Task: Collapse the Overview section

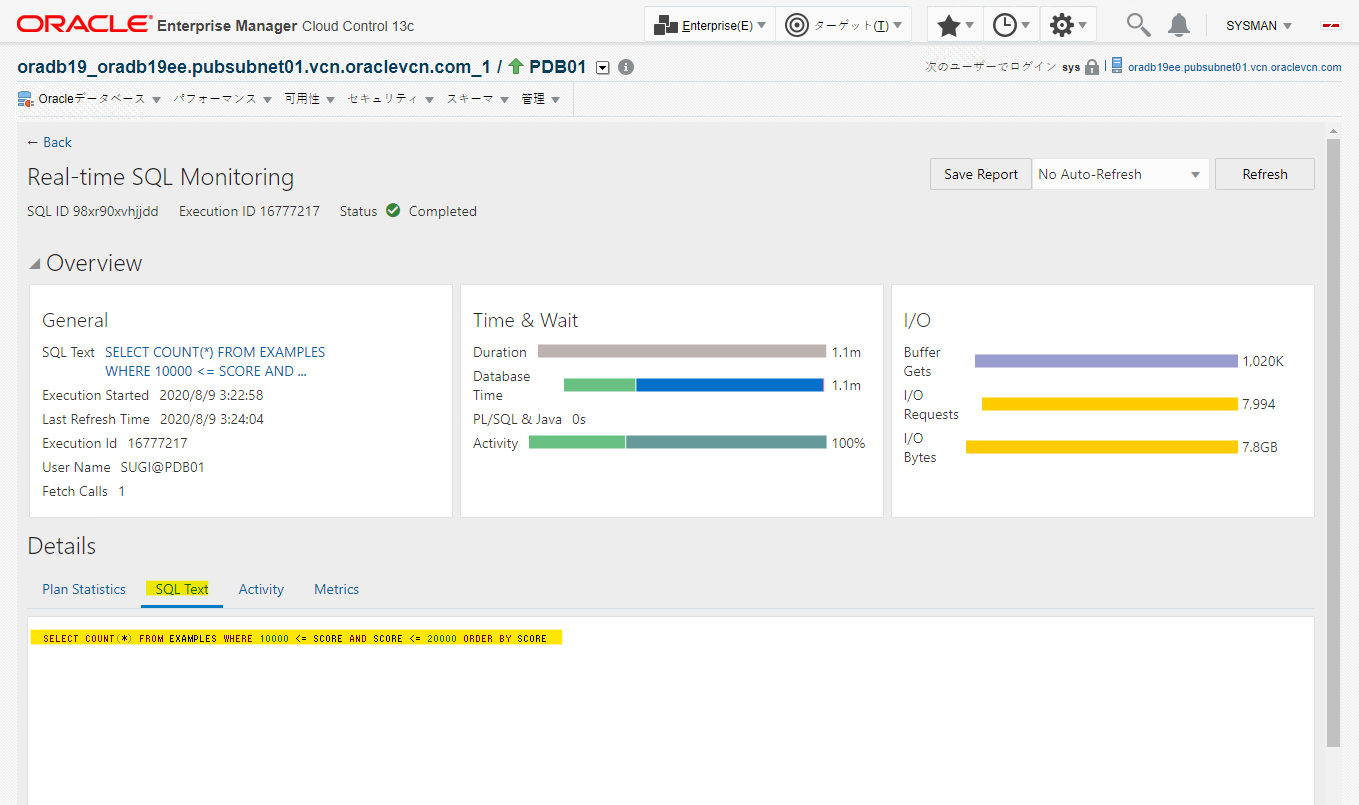Action: click(33, 262)
